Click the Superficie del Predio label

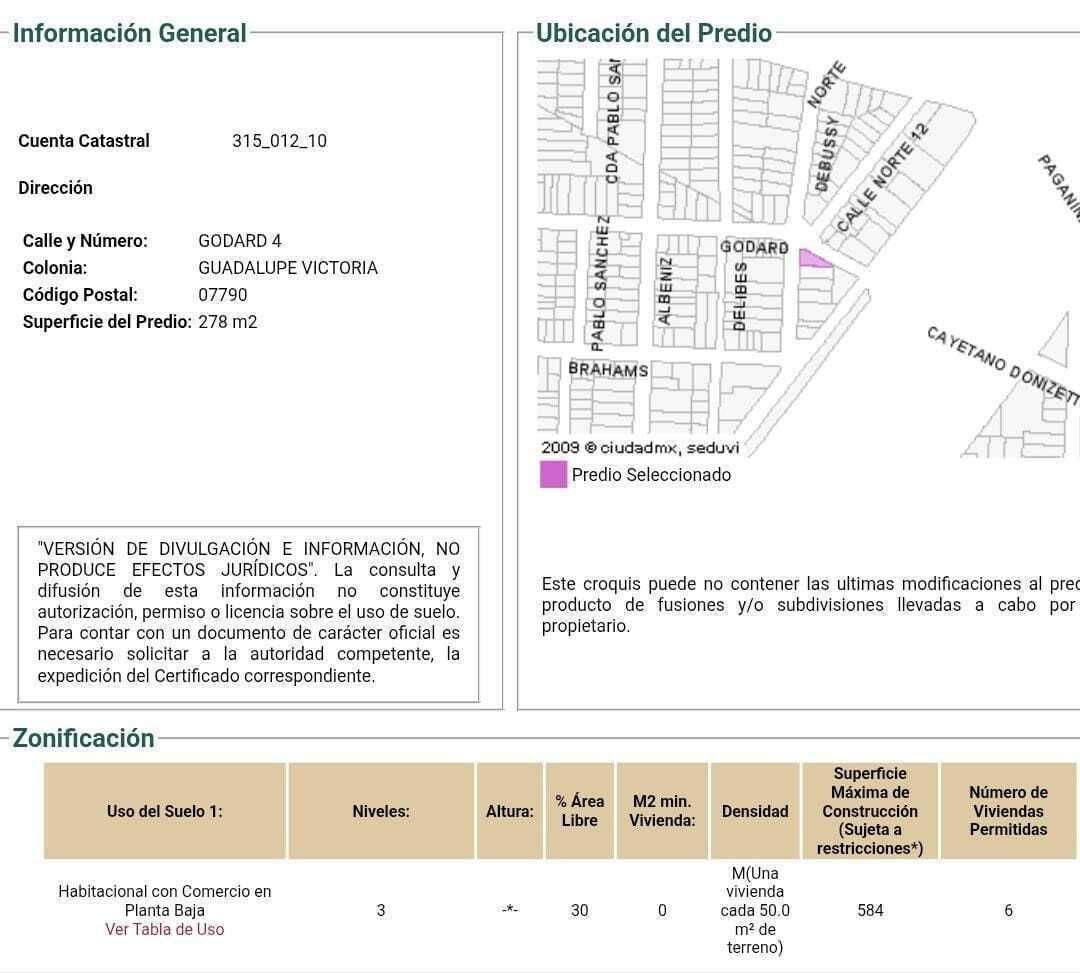pos(107,322)
